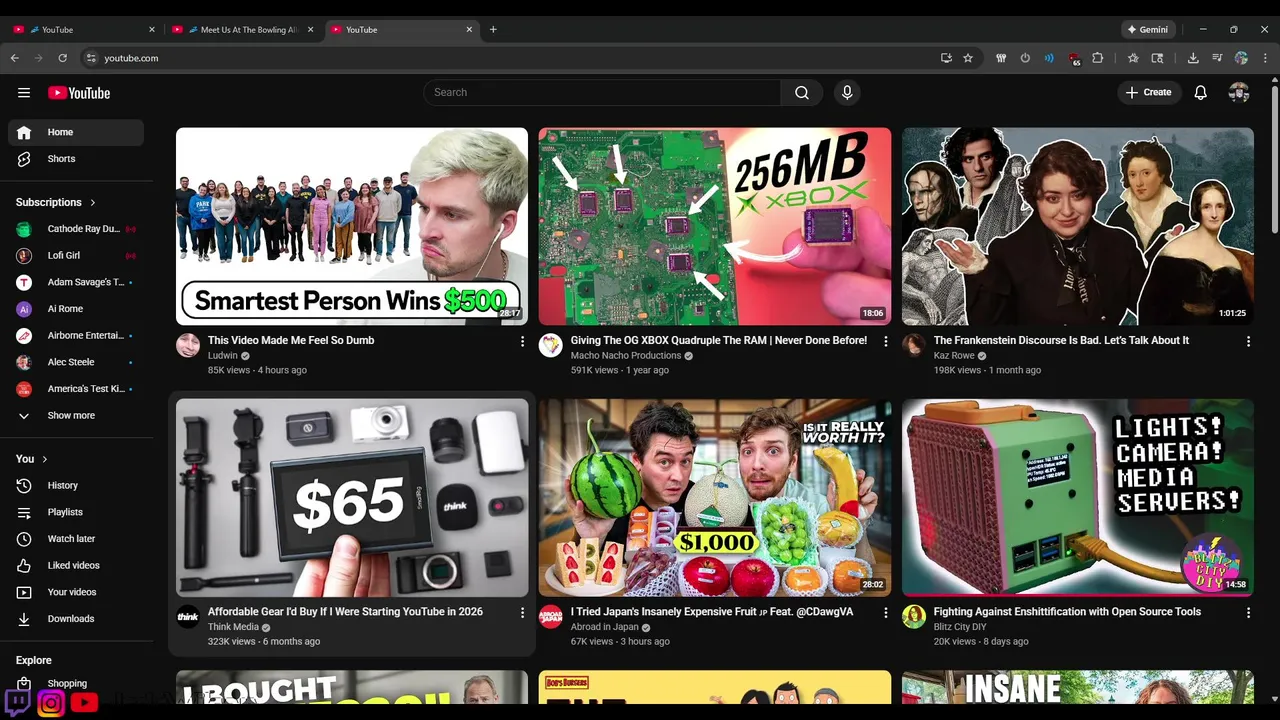
Task: Open Kaz Rowe channel avatar
Action: pos(914,346)
